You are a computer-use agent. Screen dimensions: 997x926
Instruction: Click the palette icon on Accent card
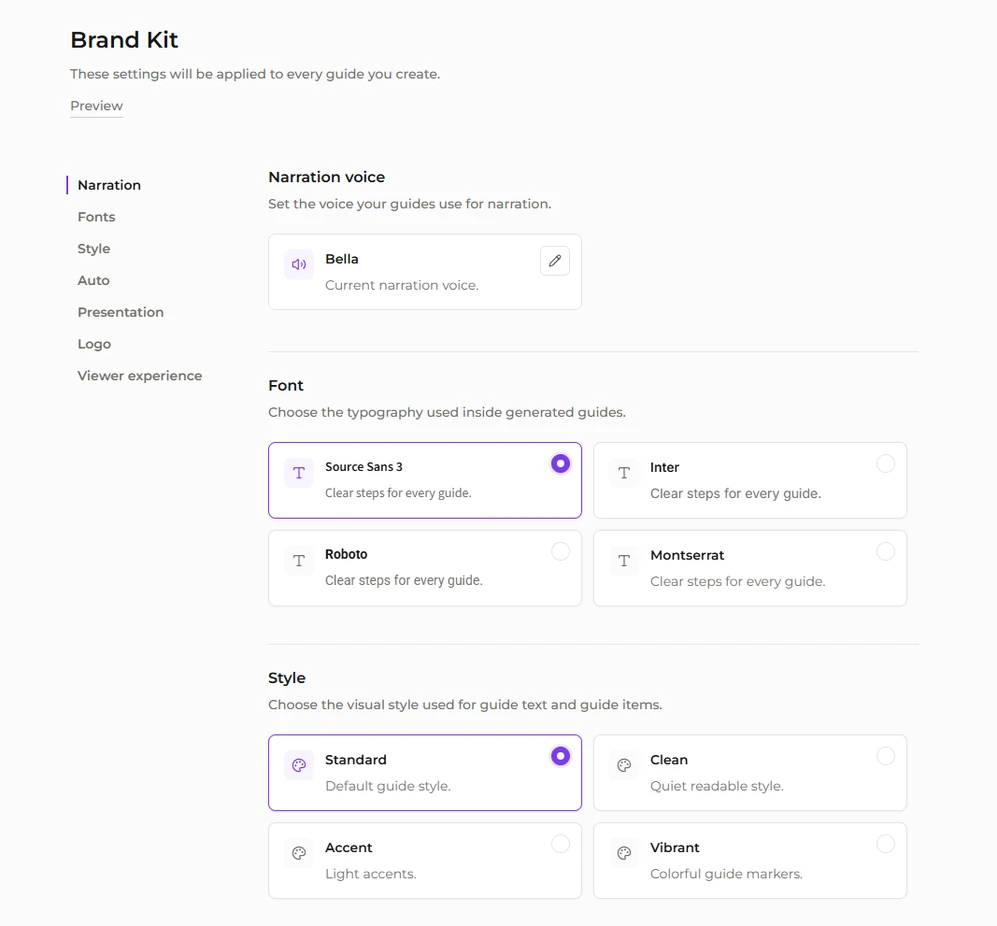click(x=299, y=853)
